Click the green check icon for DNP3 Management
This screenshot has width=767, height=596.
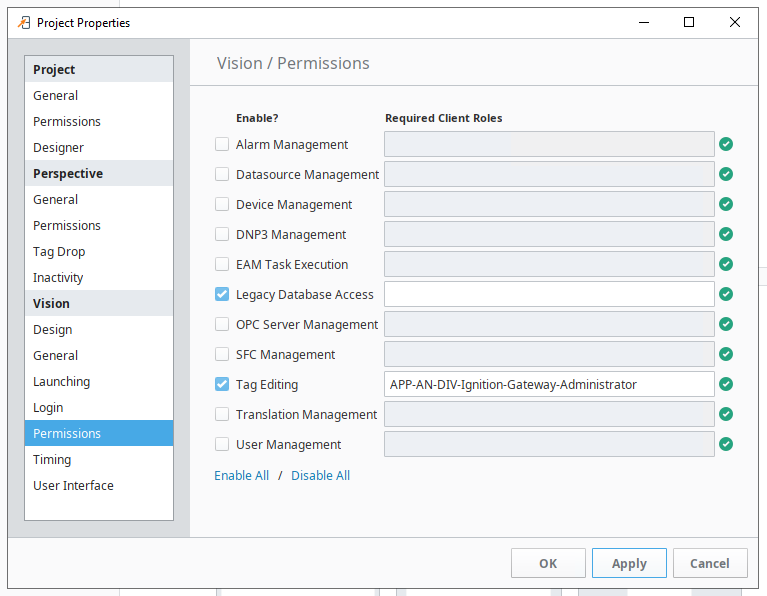coord(726,234)
